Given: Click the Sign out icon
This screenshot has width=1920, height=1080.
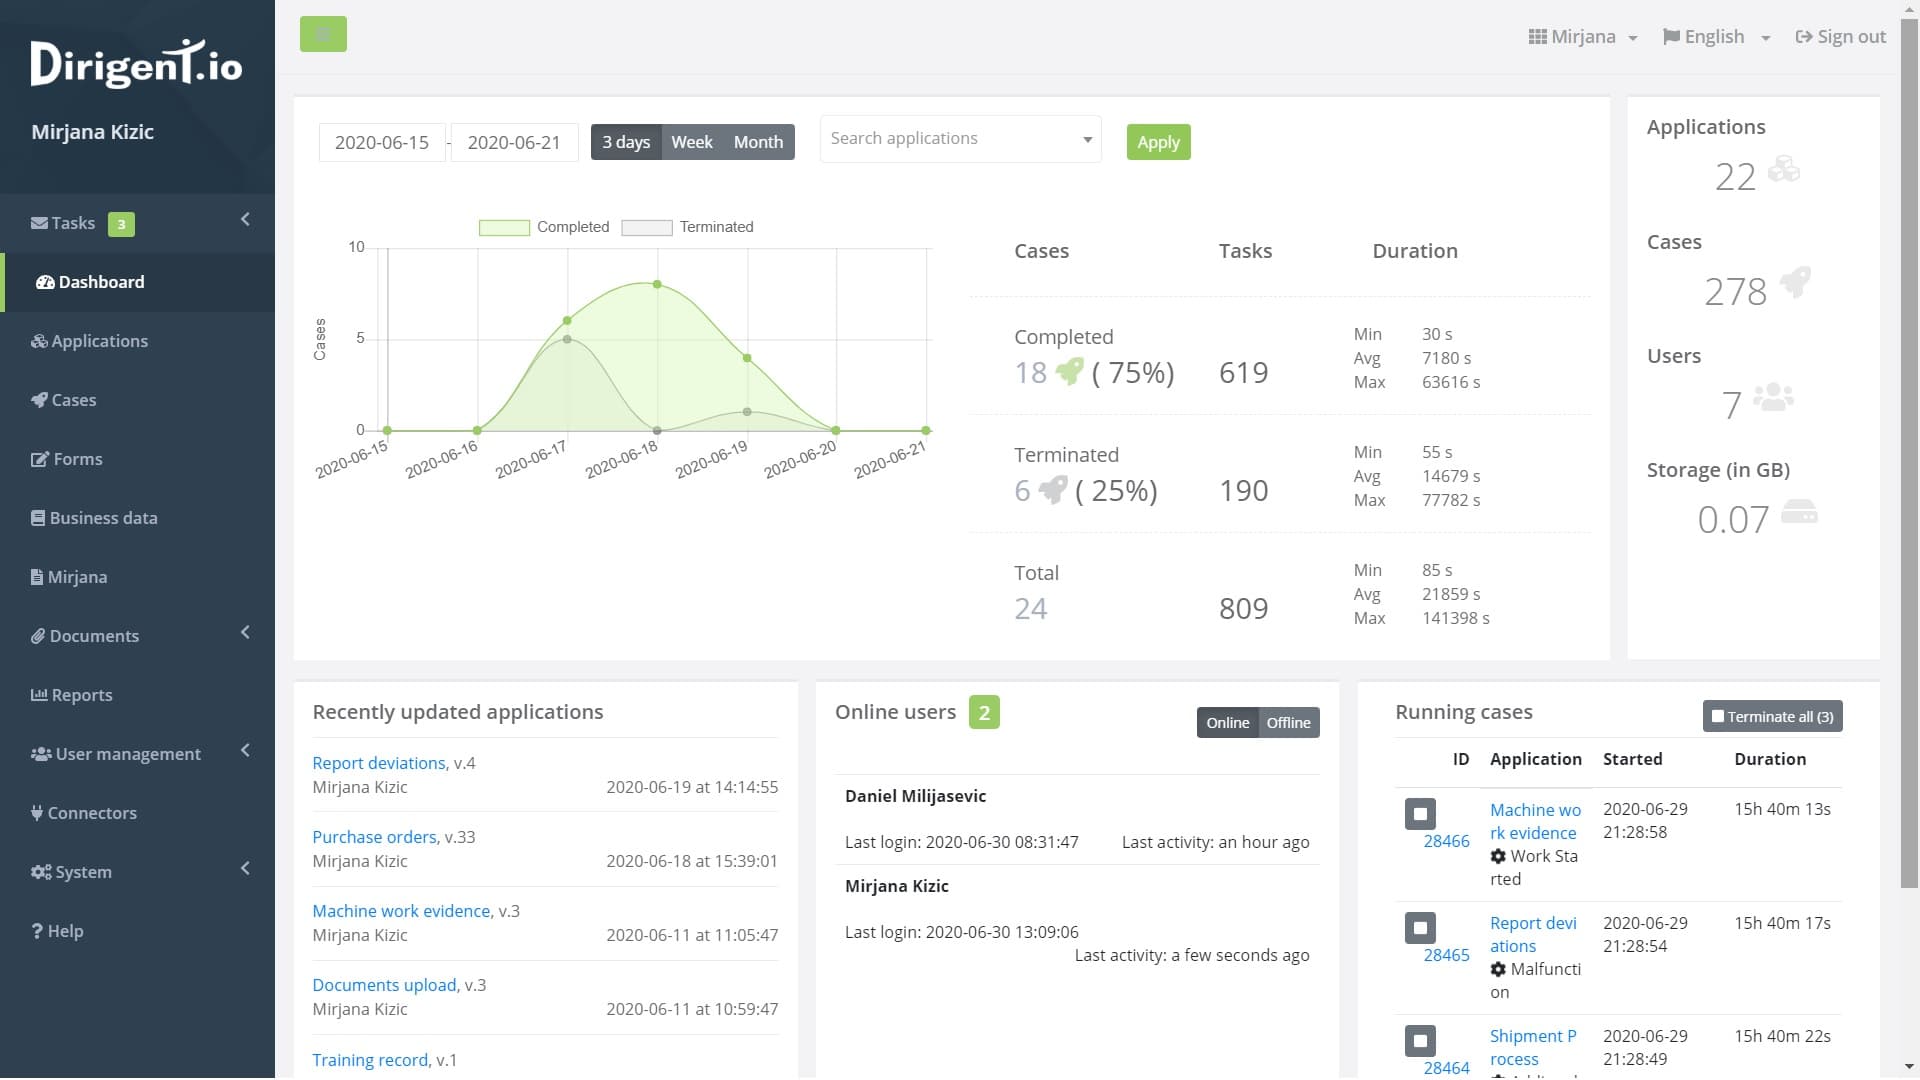Looking at the screenshot, I should pos(1803,37).
